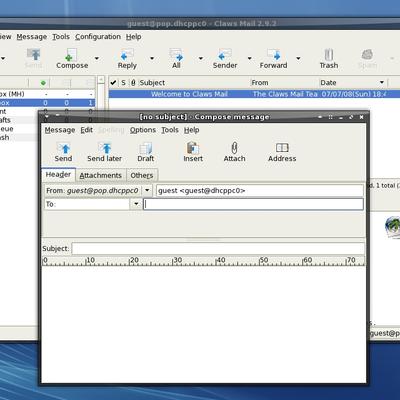
Task: Open the To header type dropdown
Action: click(136, 204)
